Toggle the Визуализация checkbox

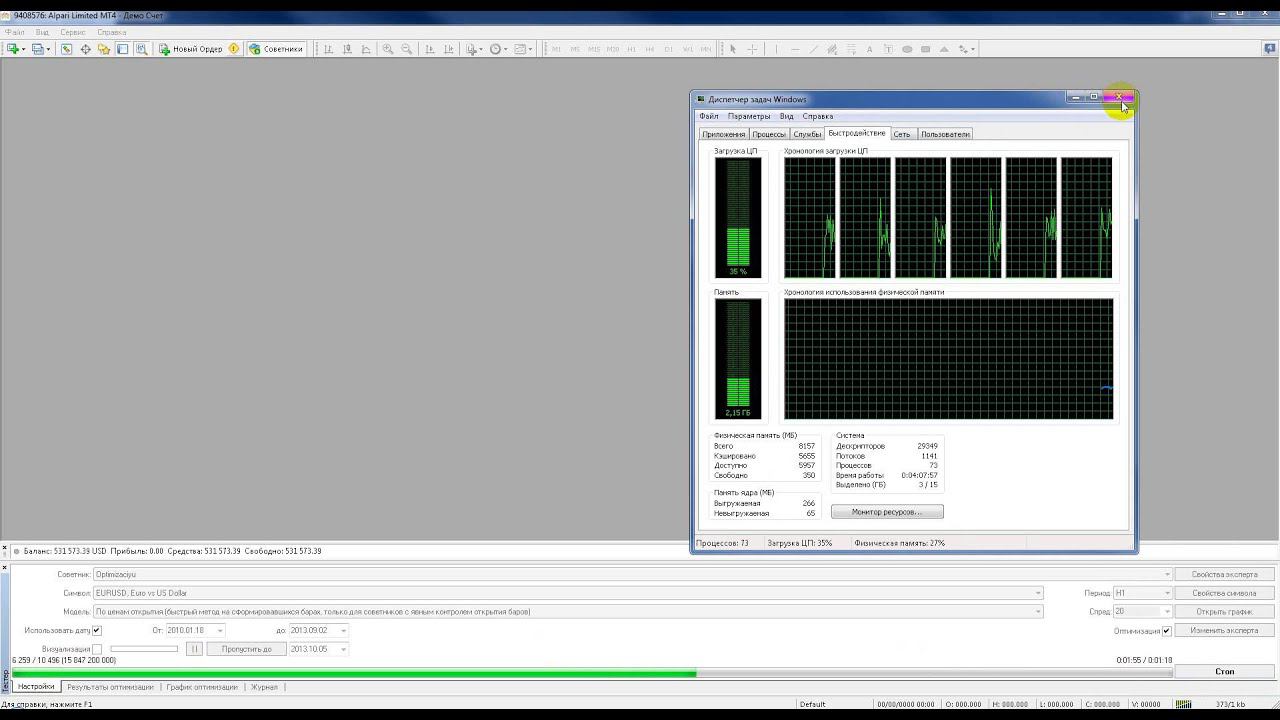coord(97,650)
